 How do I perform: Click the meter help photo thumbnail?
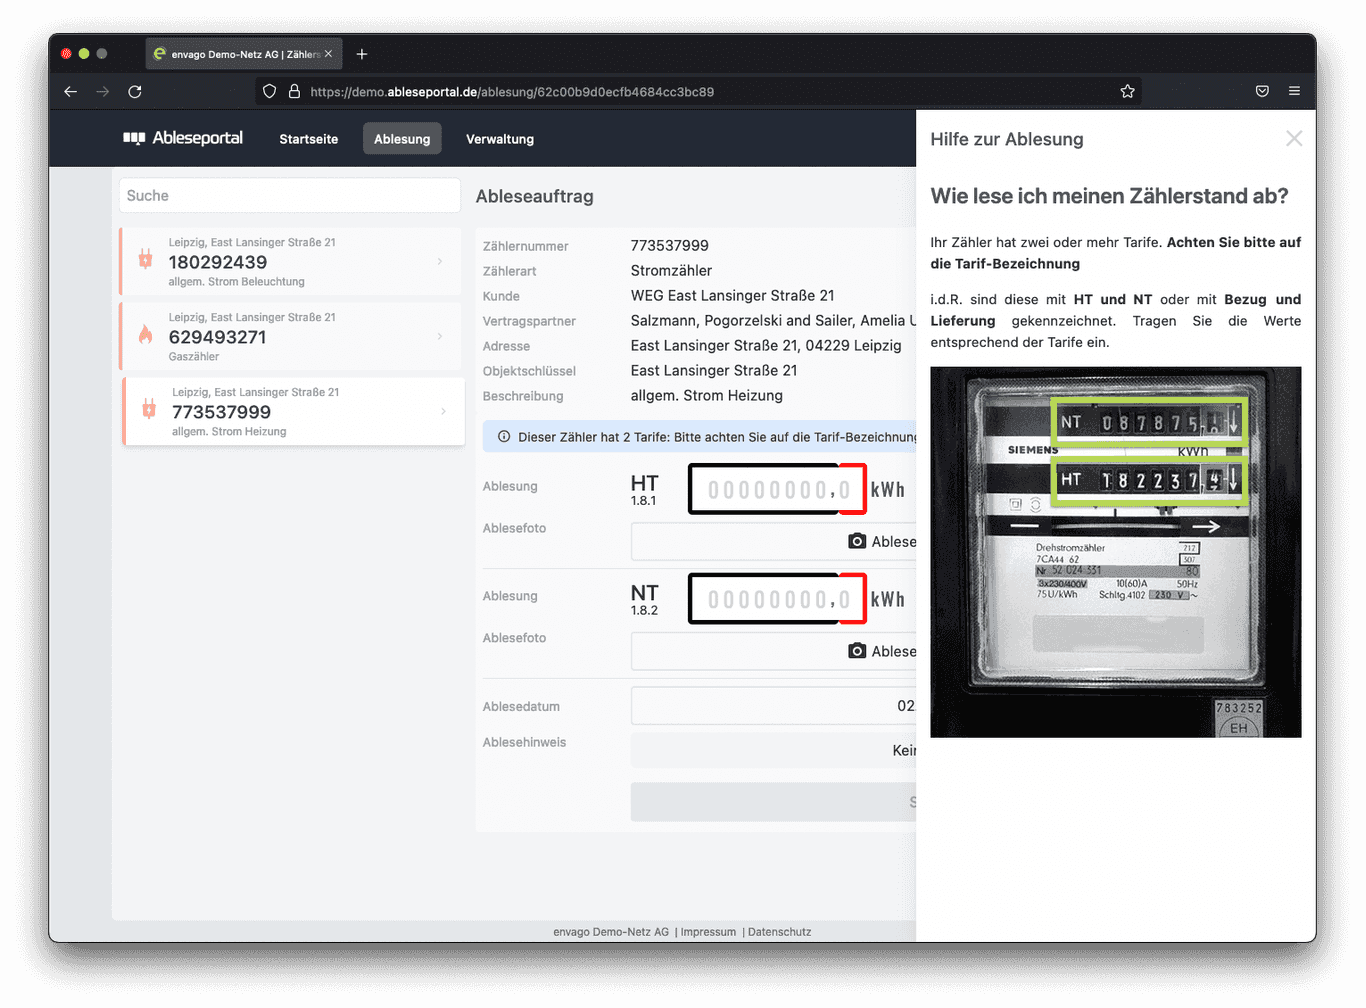tap(1115, 552)
